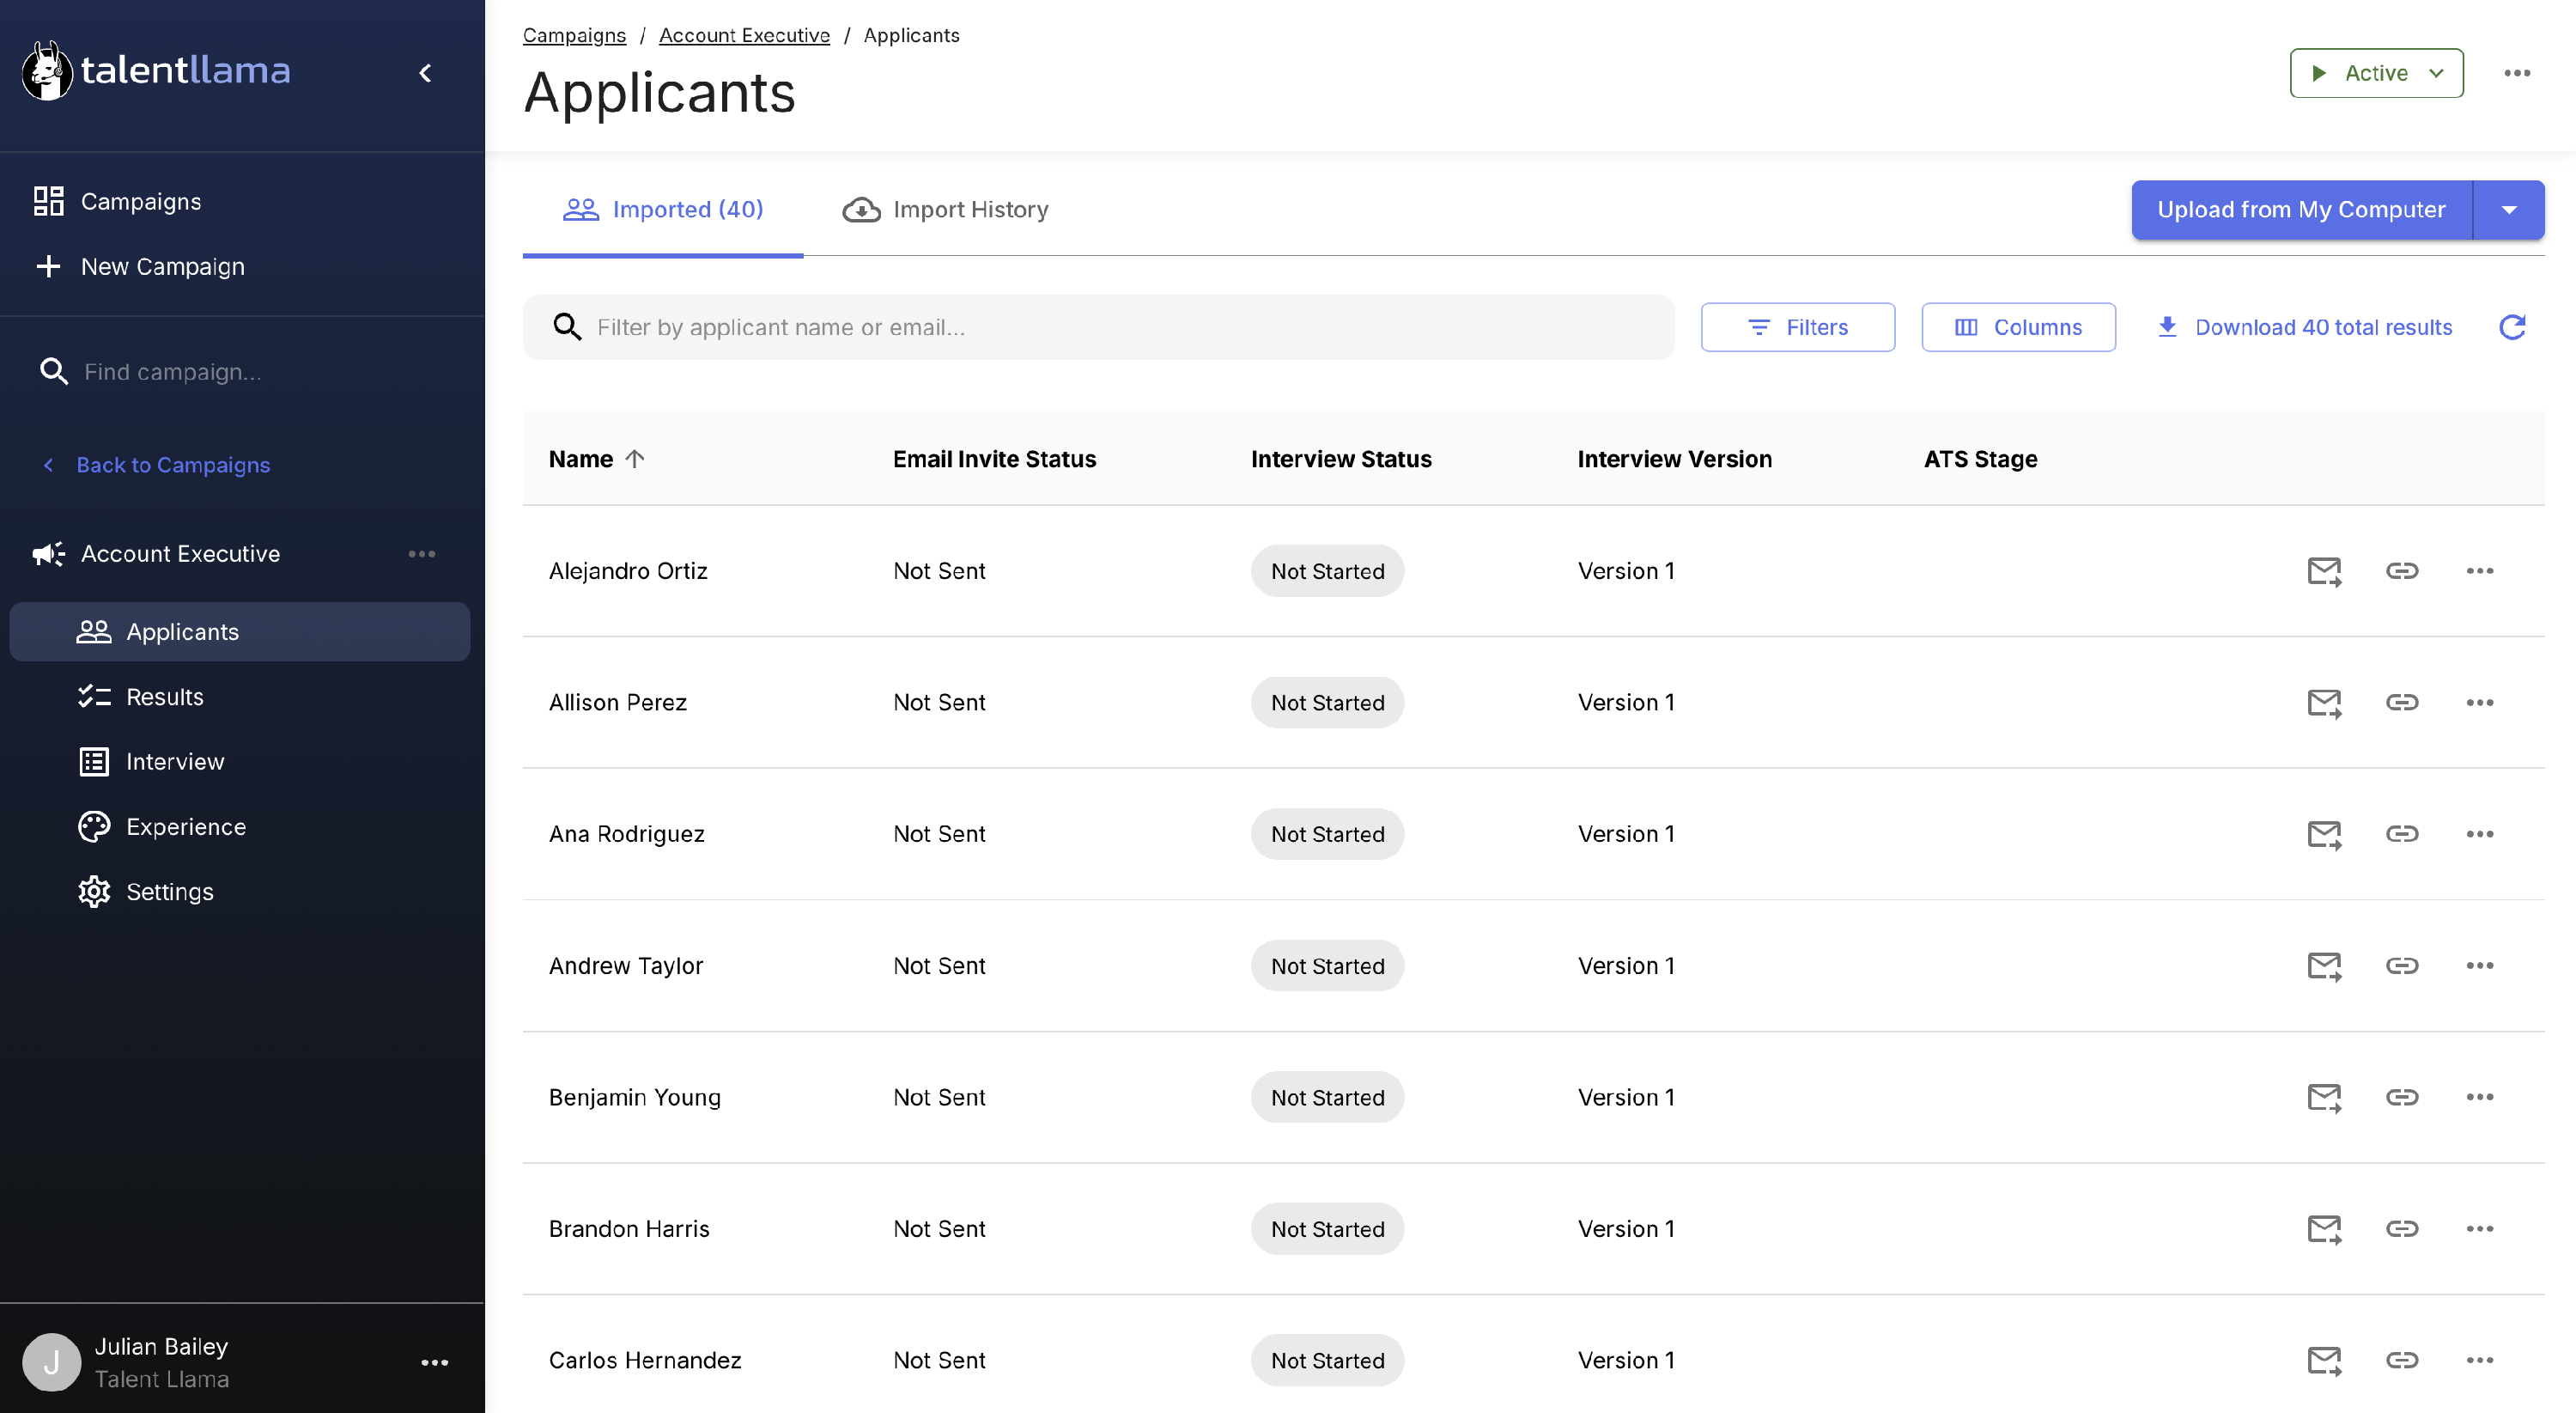
Task: Send email invite to Benjamin Young
Action: coord(2324,1097)
